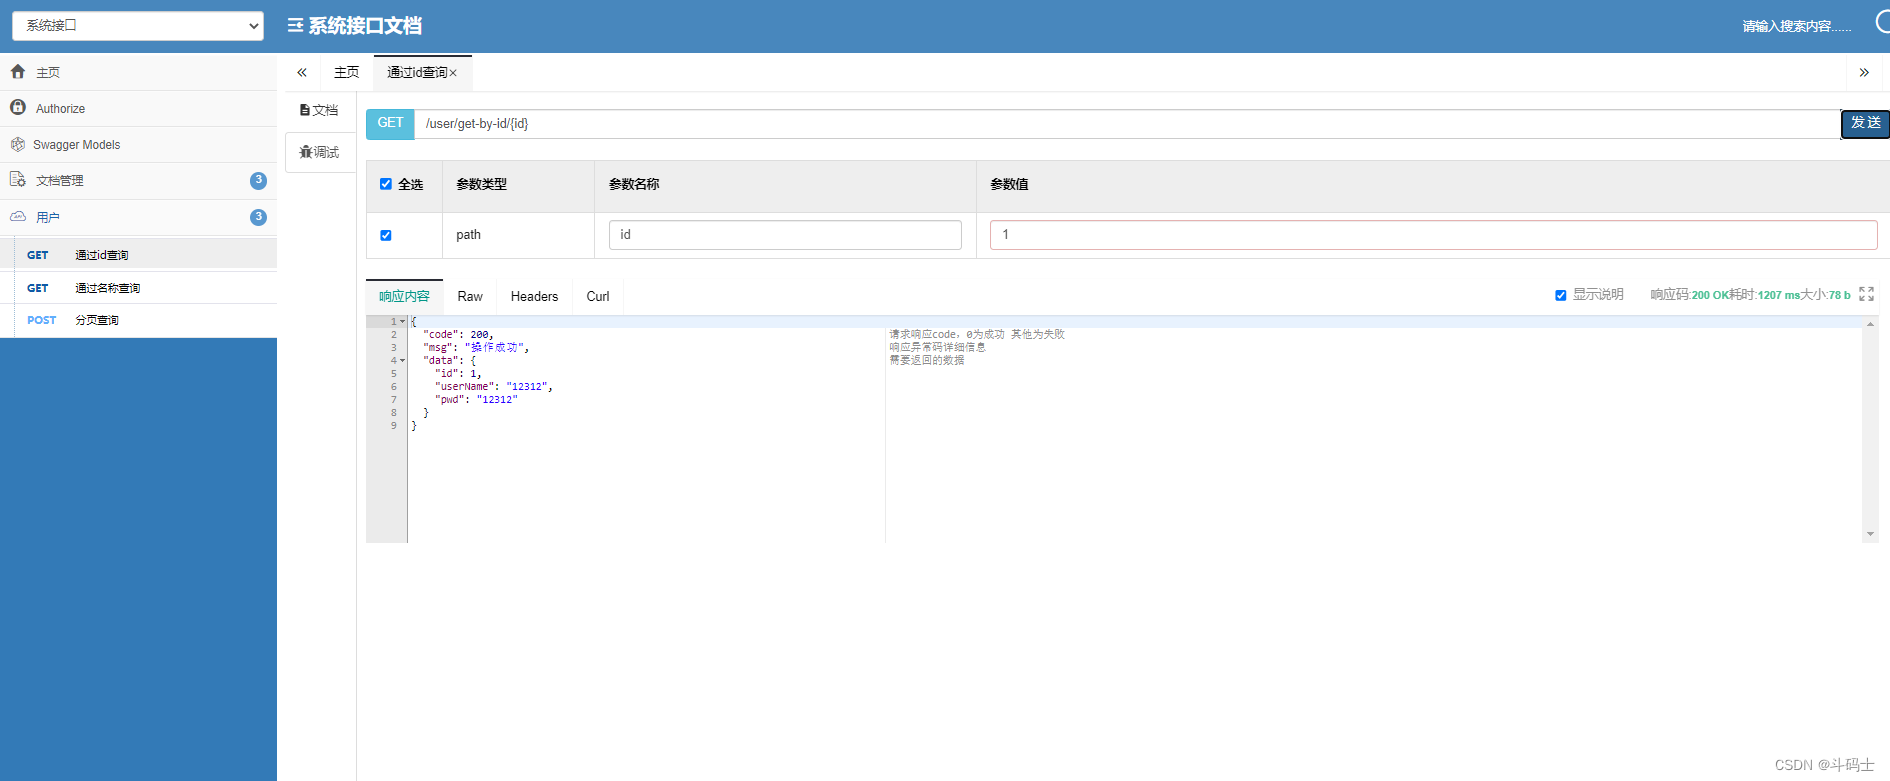This screenshot has height=781, width=1890.
Task: Close the 通过id查询 tab
Action: coord(453,73)
